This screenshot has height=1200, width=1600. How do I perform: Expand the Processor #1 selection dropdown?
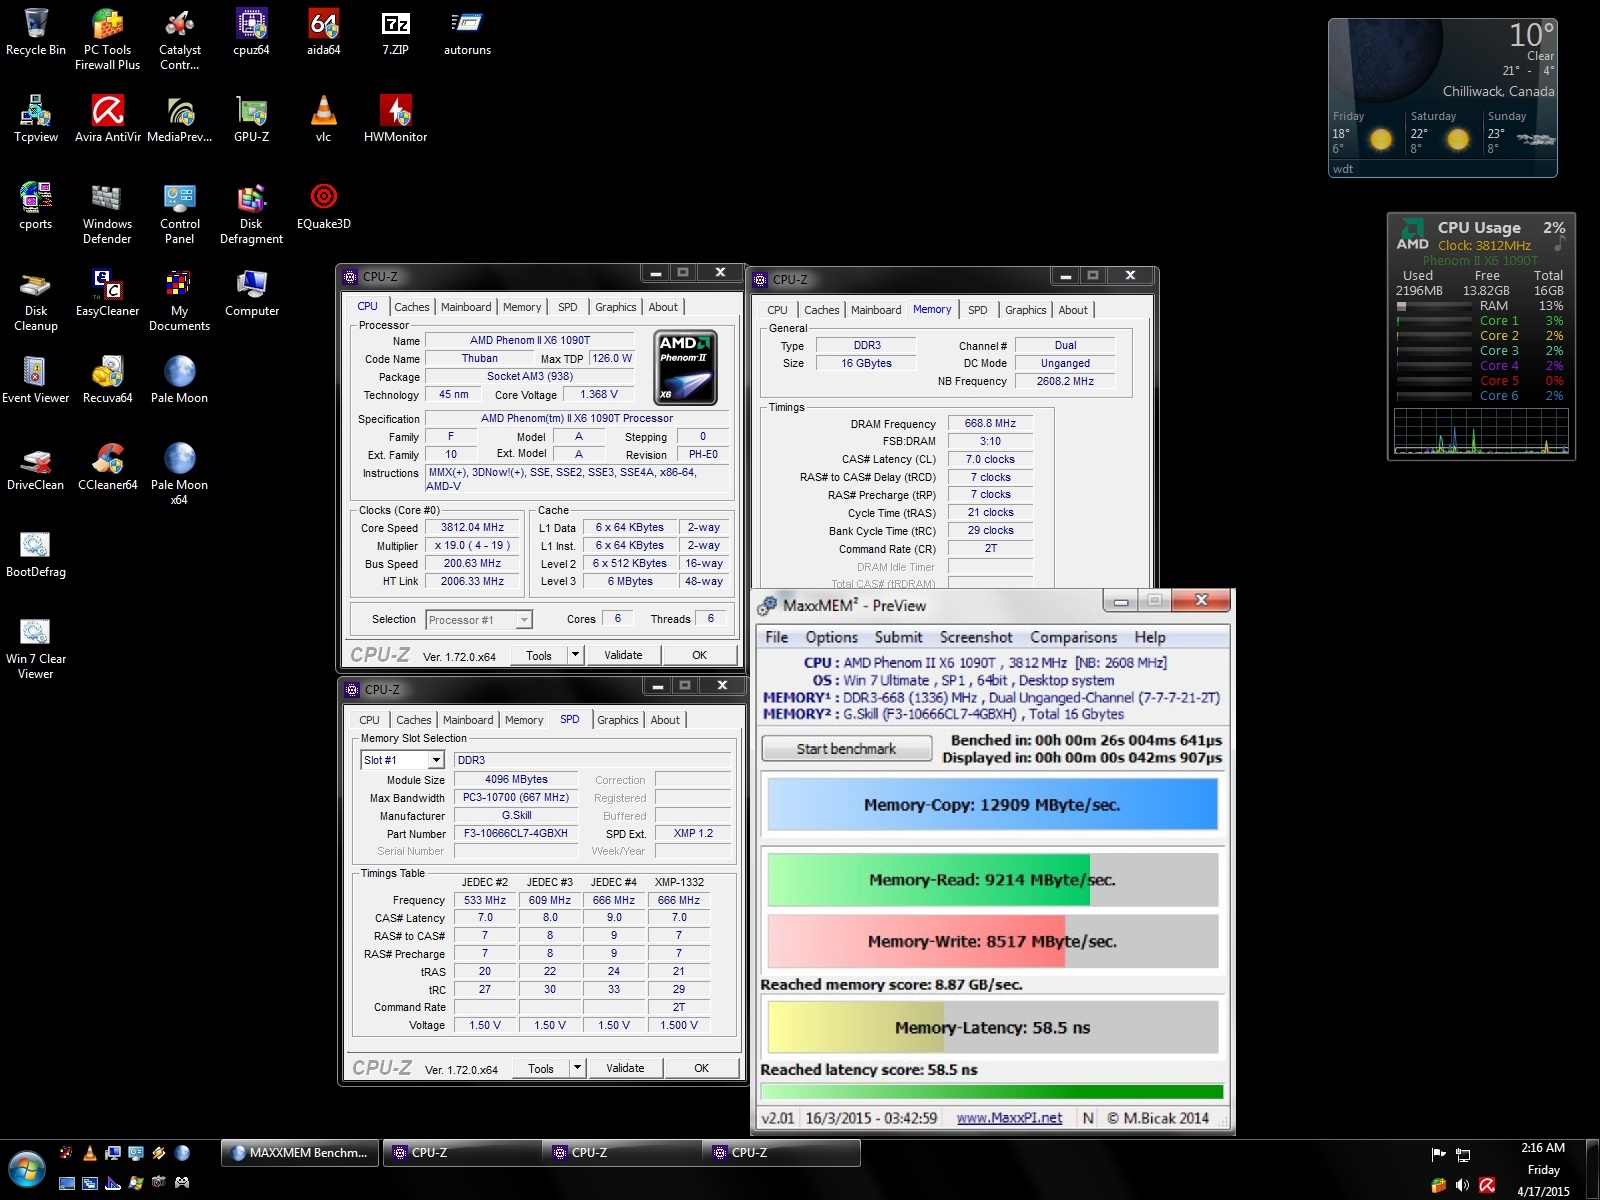click(x=524, y=620)
